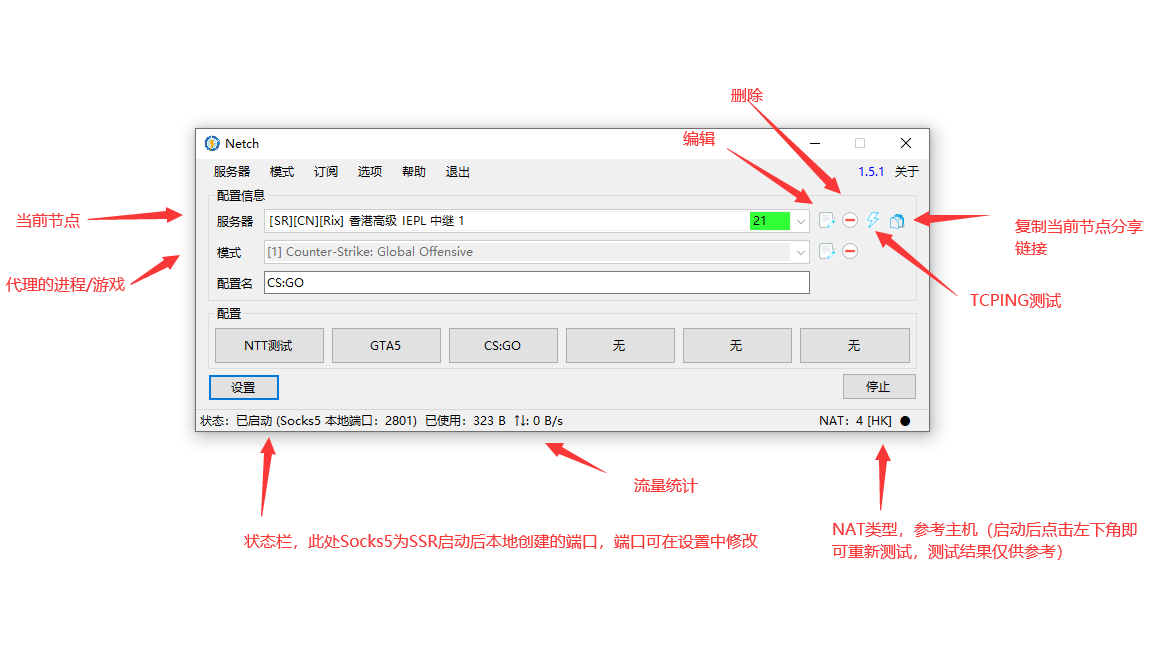This screenshot has width=1150, height=652.
Task: Open the 关于 about link
Action: click(x=907, y=172)
